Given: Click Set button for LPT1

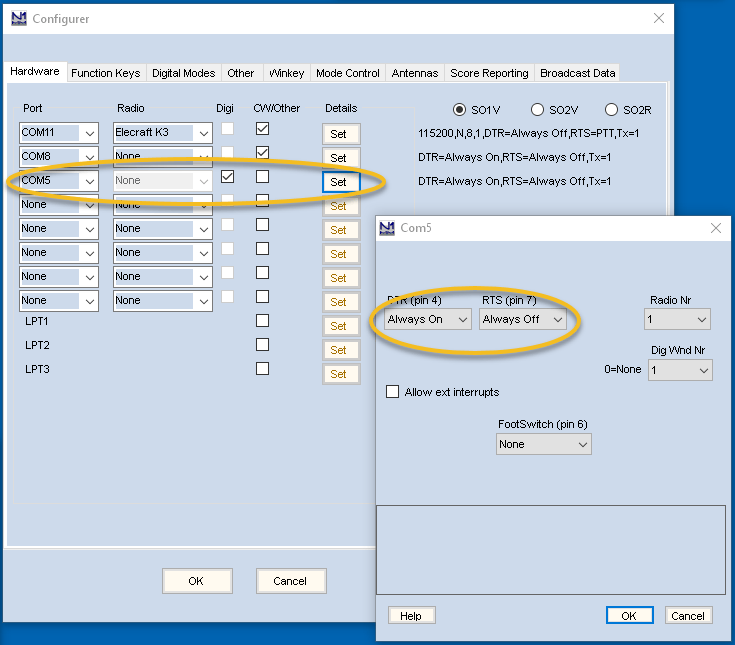Looking at the screenshot, I should point(341,326).
